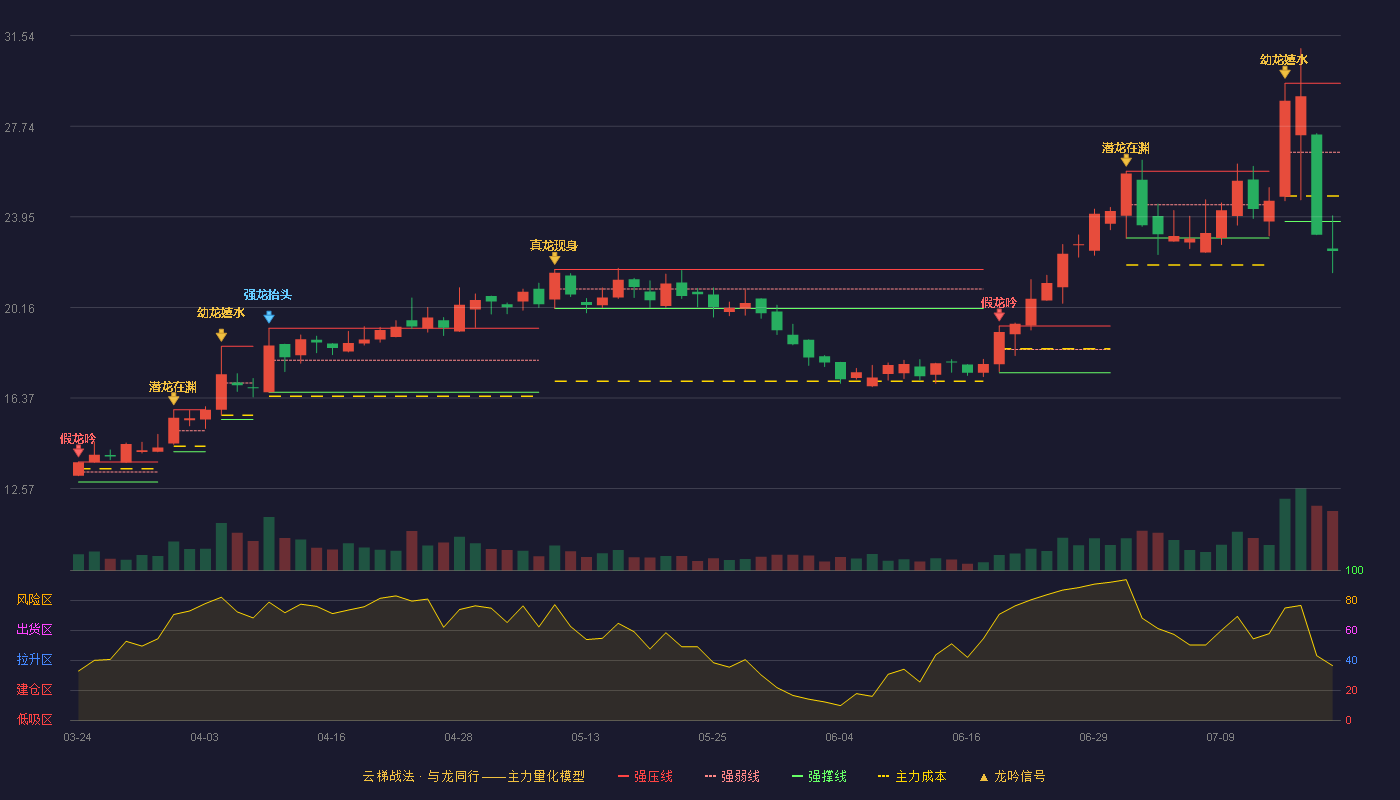
Task: Click the 07-09 date label
Action: click(x=1220, y=737)
